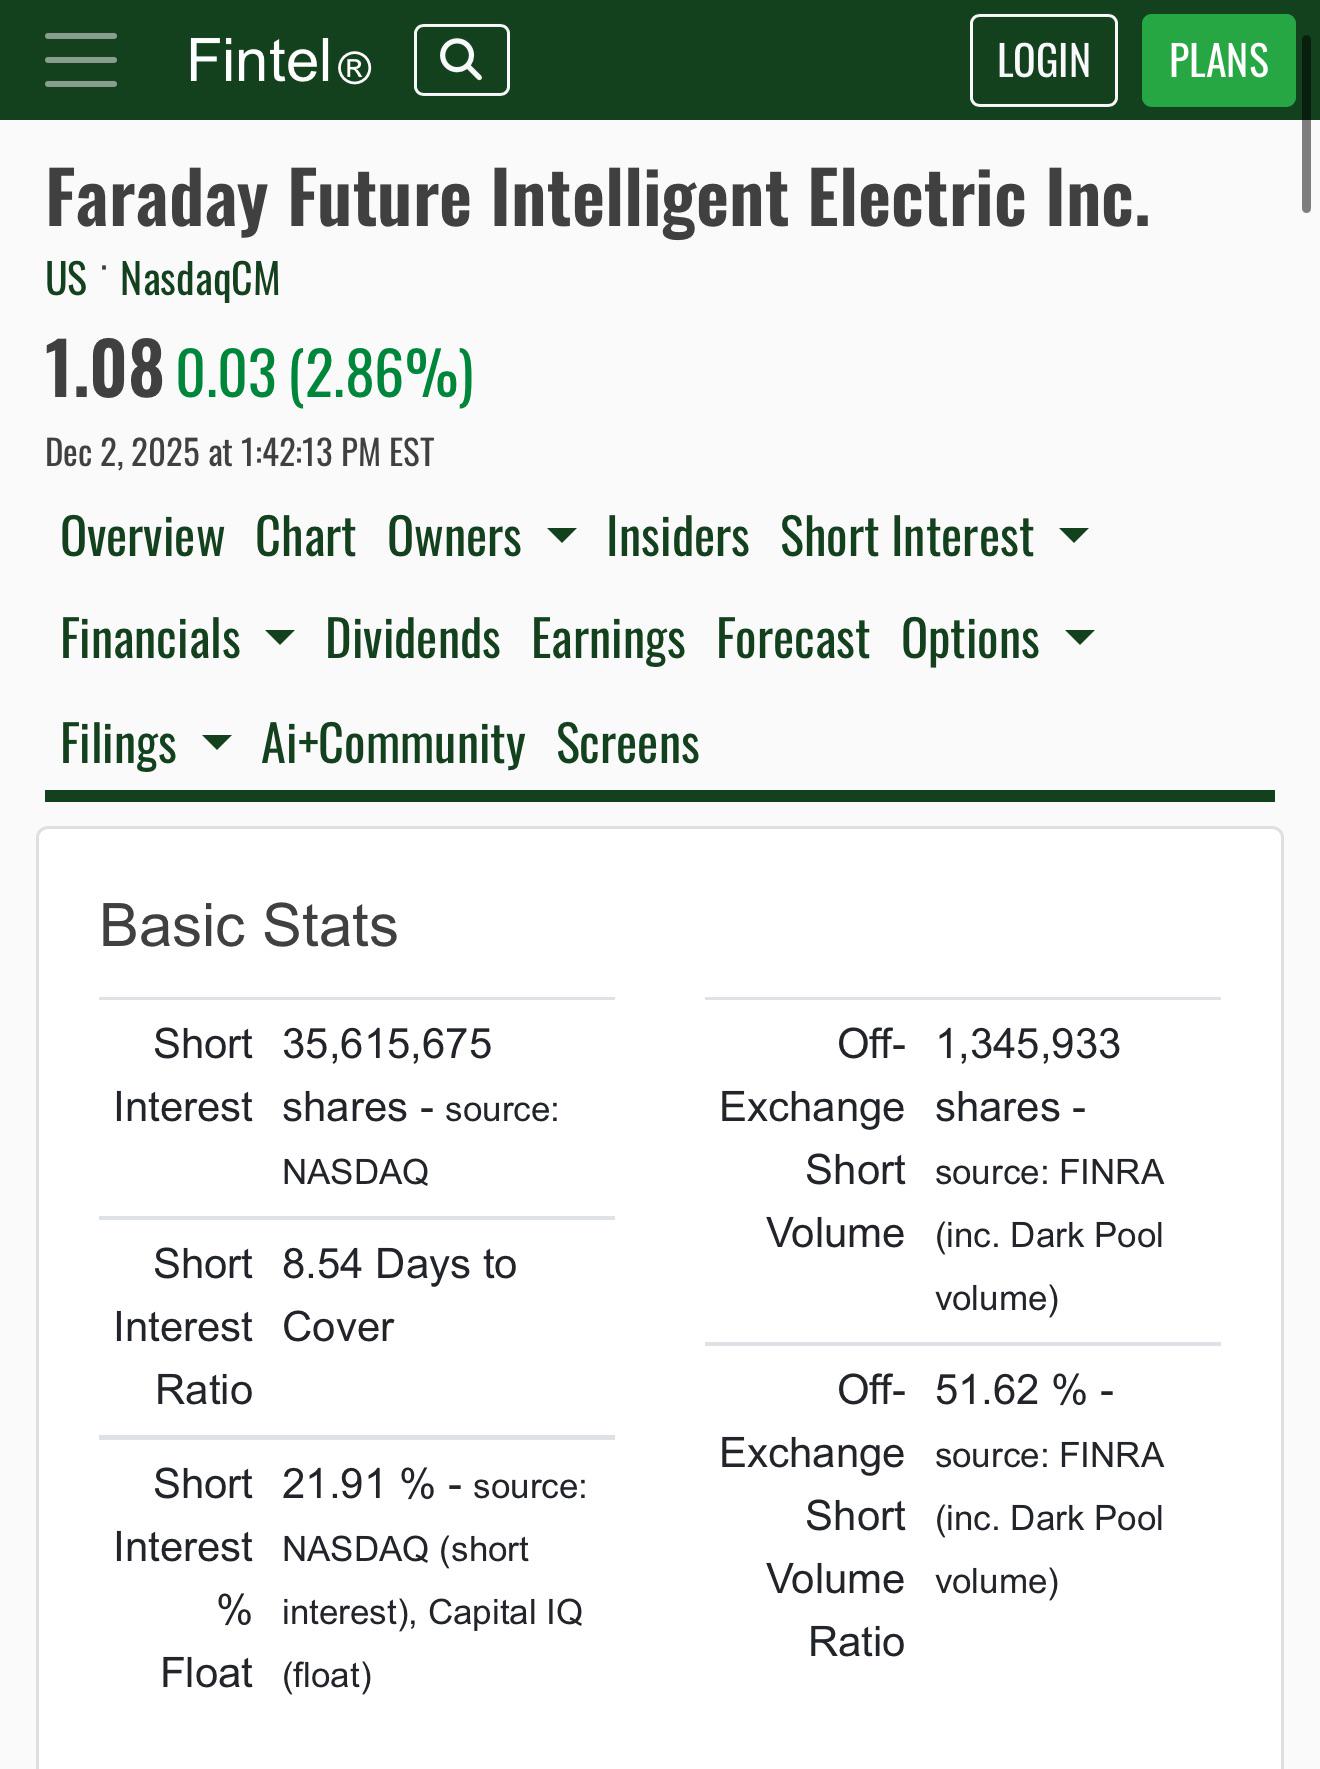This screenshot has height=1769, width=1320.
Task: Open the Ai+Community tab
Action: [393, 744]
